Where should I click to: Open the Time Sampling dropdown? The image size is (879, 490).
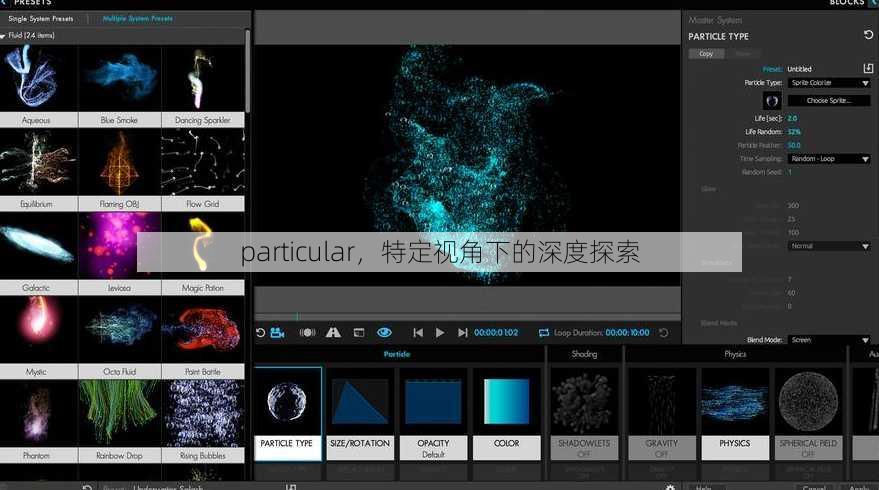[x=829, y=159]
